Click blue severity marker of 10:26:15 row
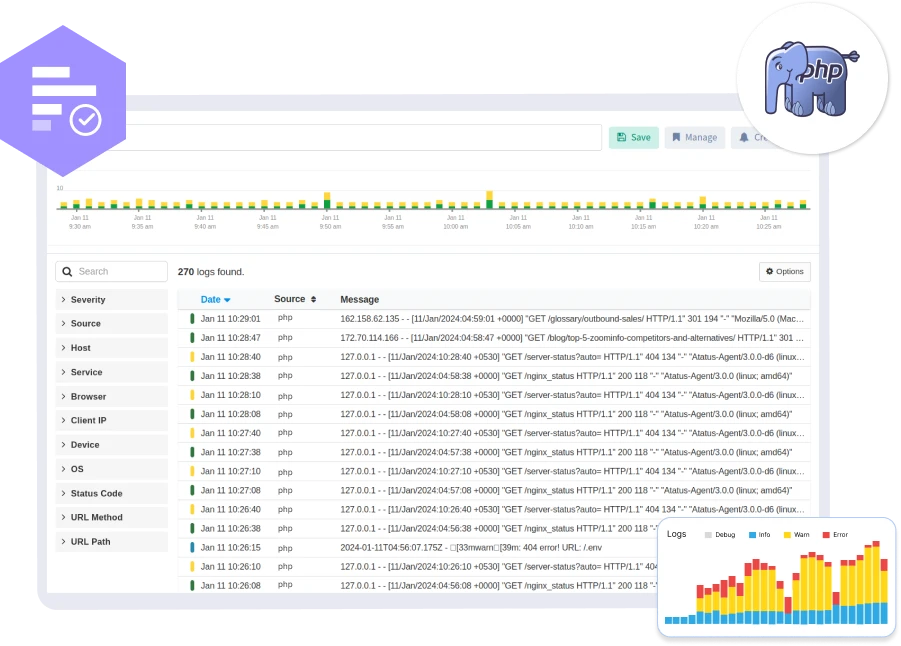 pyautogui.click(x=192, y=547)
